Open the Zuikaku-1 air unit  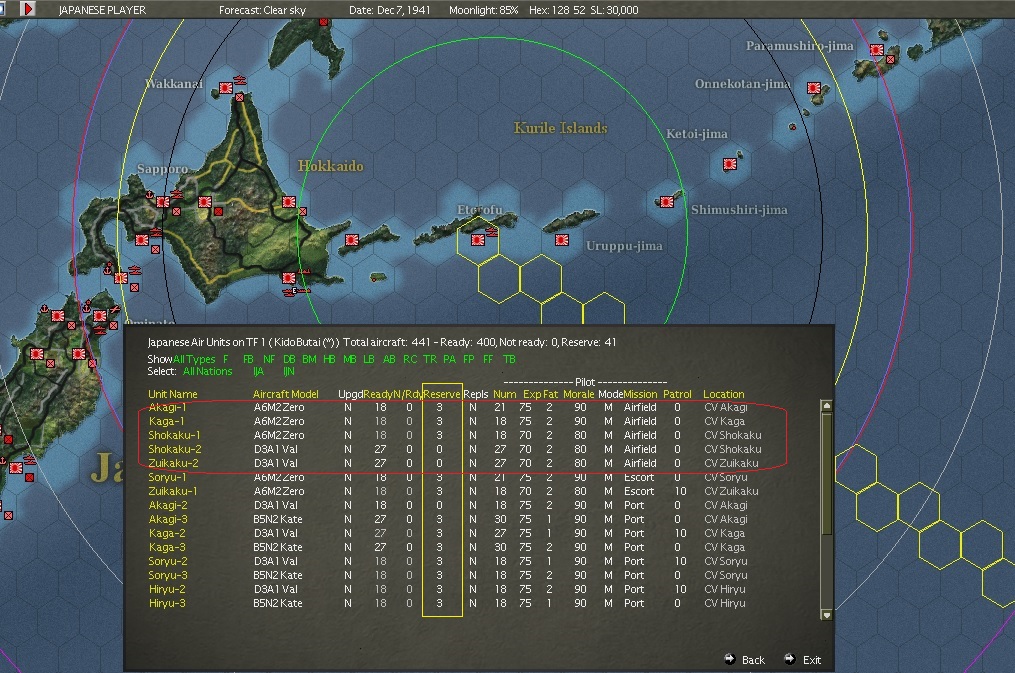(173, 491)
